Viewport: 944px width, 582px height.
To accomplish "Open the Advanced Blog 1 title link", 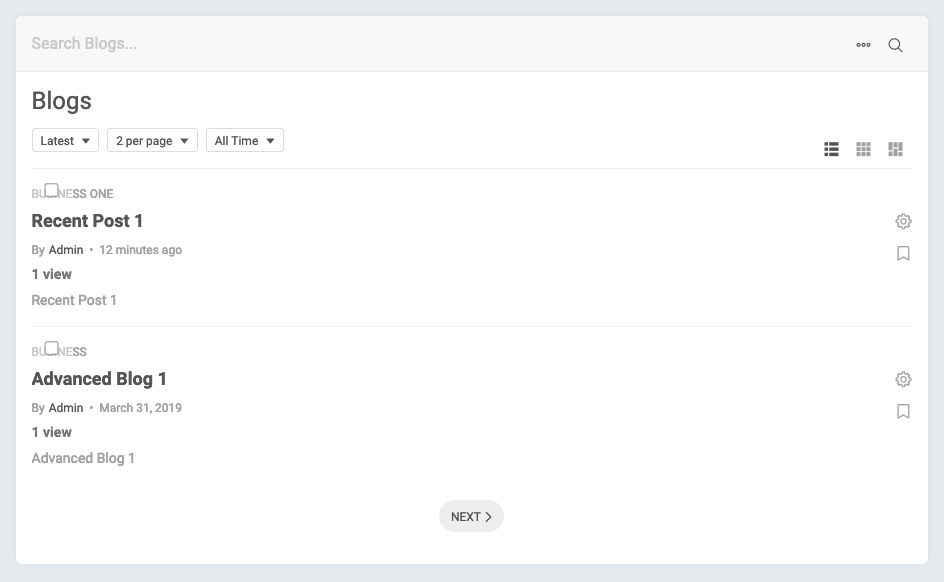I will pyautogui.click(x=99, y=379).
